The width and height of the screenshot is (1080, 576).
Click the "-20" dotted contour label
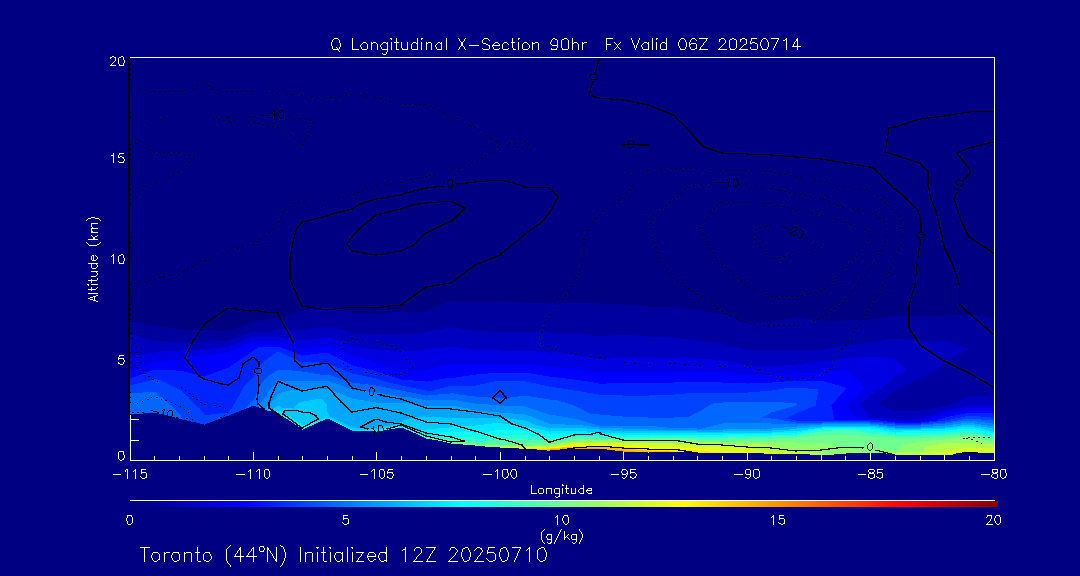click(x=794, y=233)
